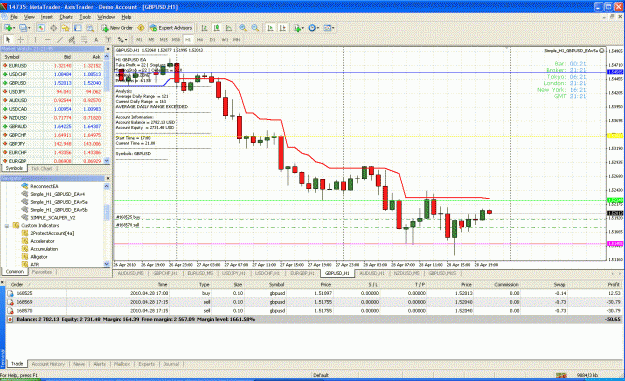Open the Help menu
This screenshot has height=381, width=625.
point(126,17)
